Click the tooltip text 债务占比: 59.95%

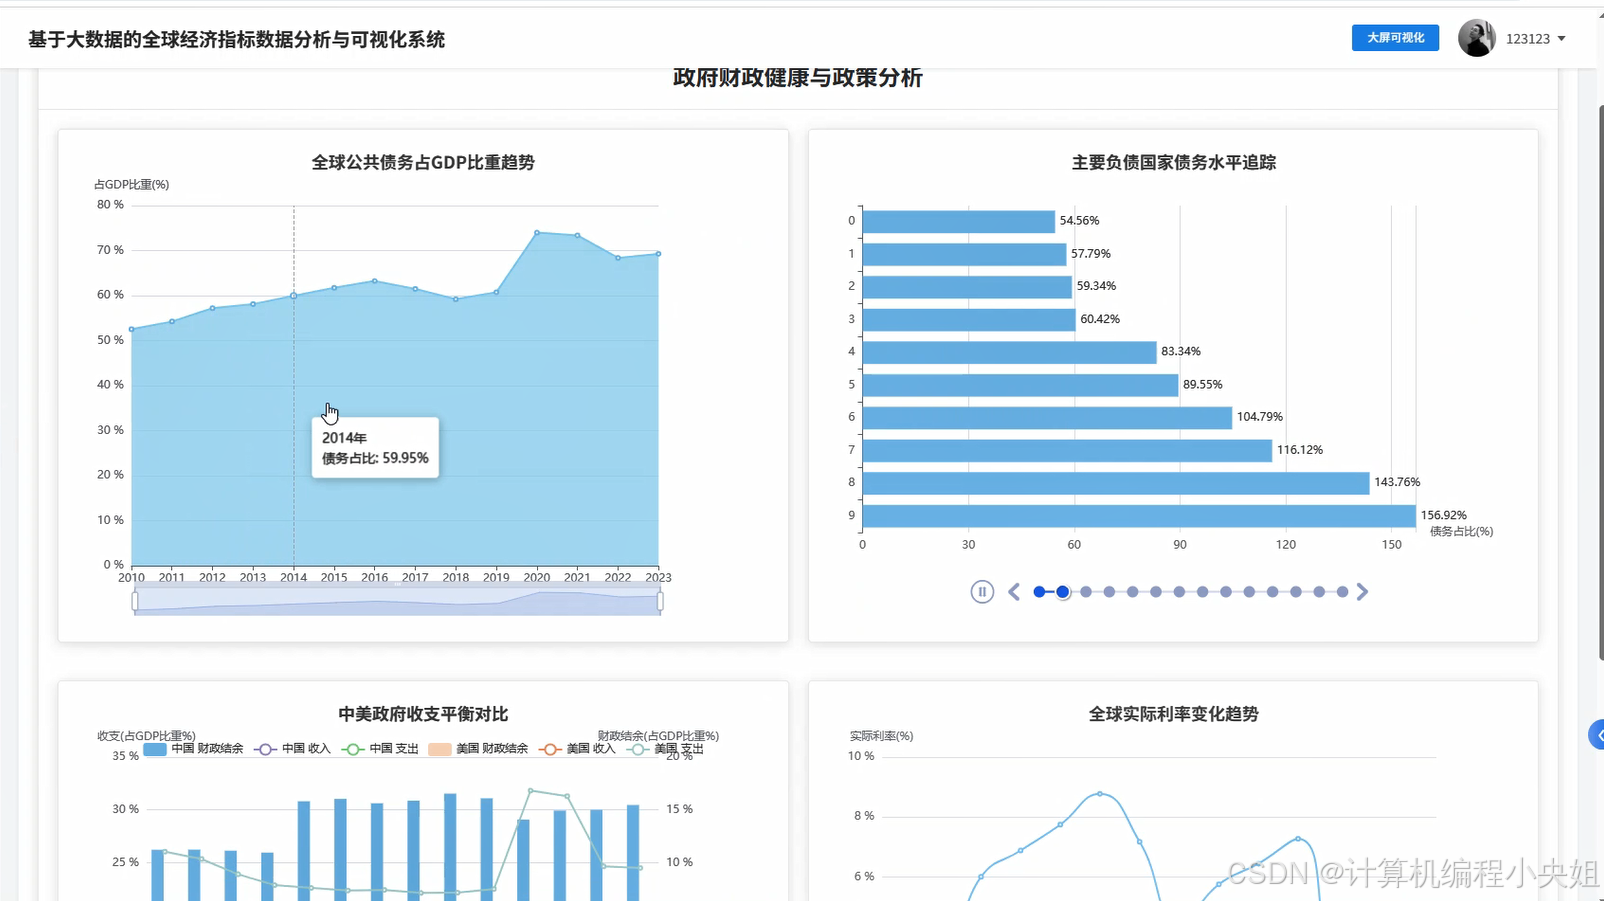click(375, 458)
